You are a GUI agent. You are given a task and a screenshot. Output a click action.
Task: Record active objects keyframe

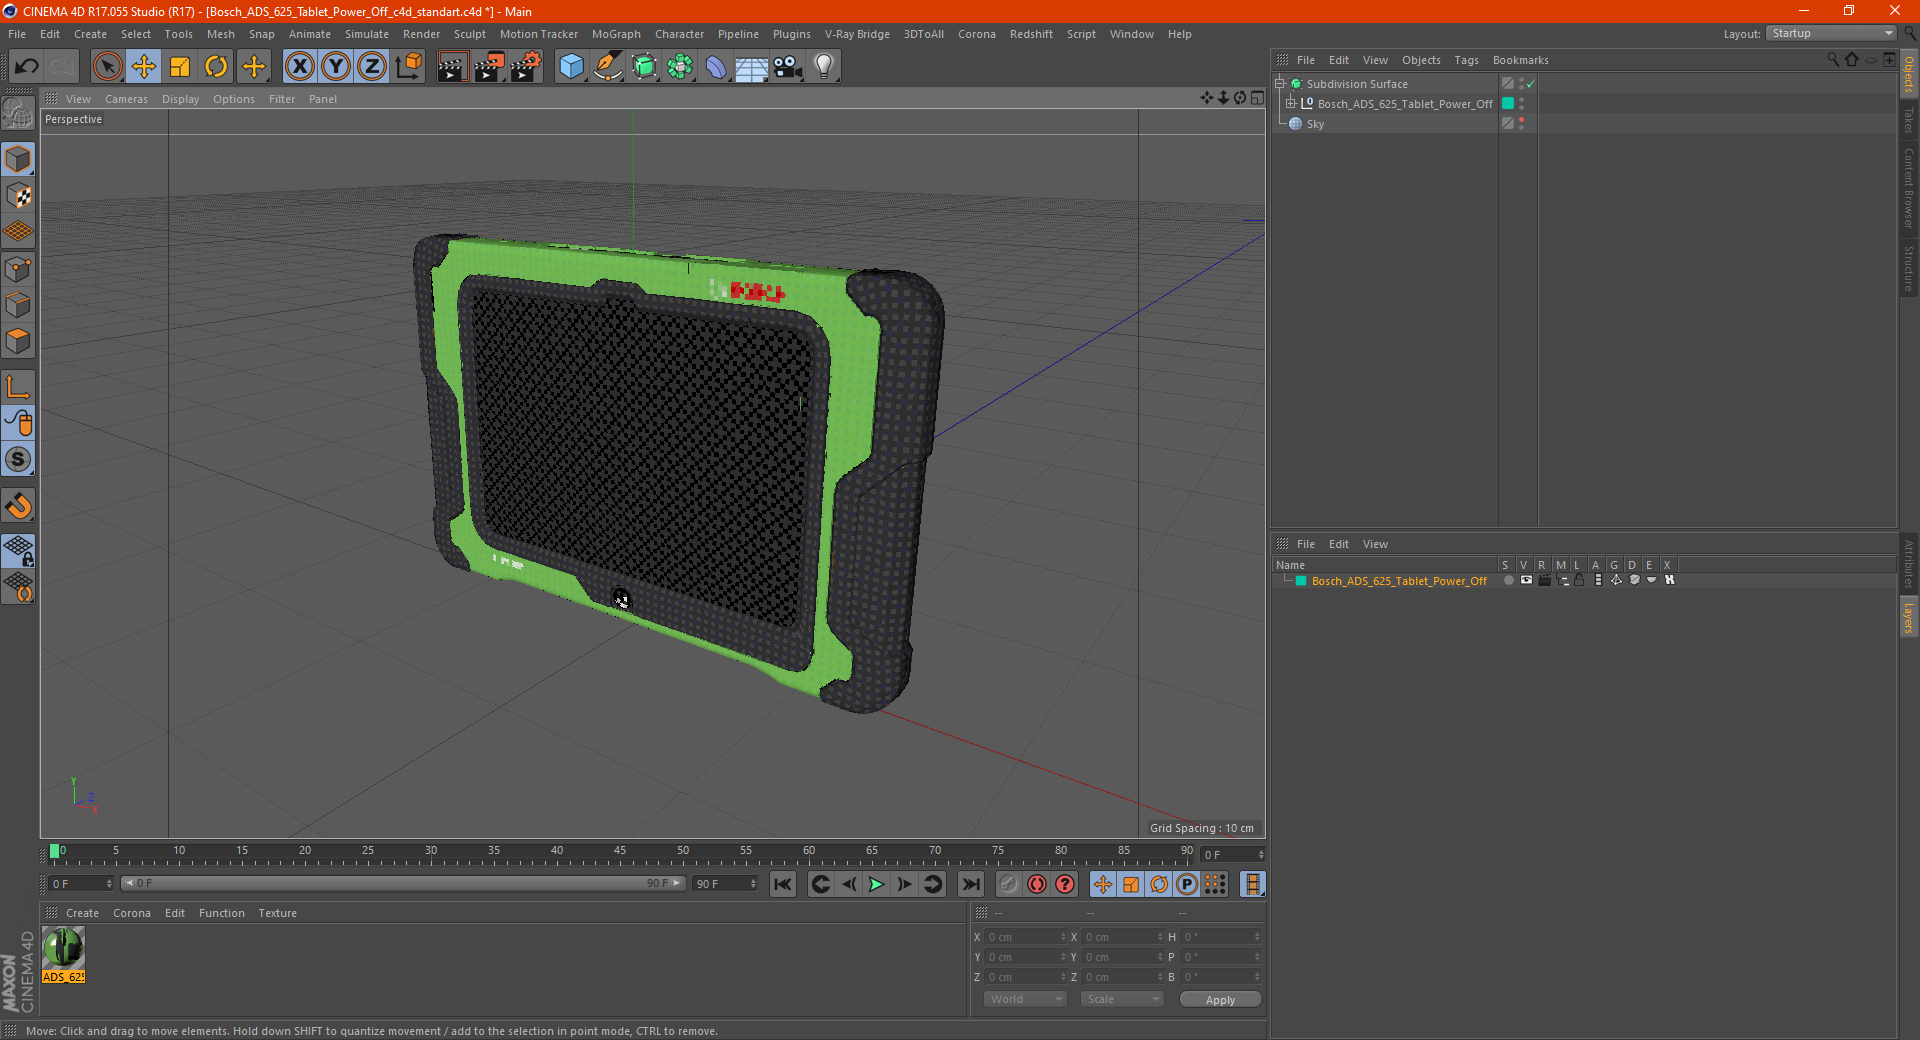coord(1009,884)
